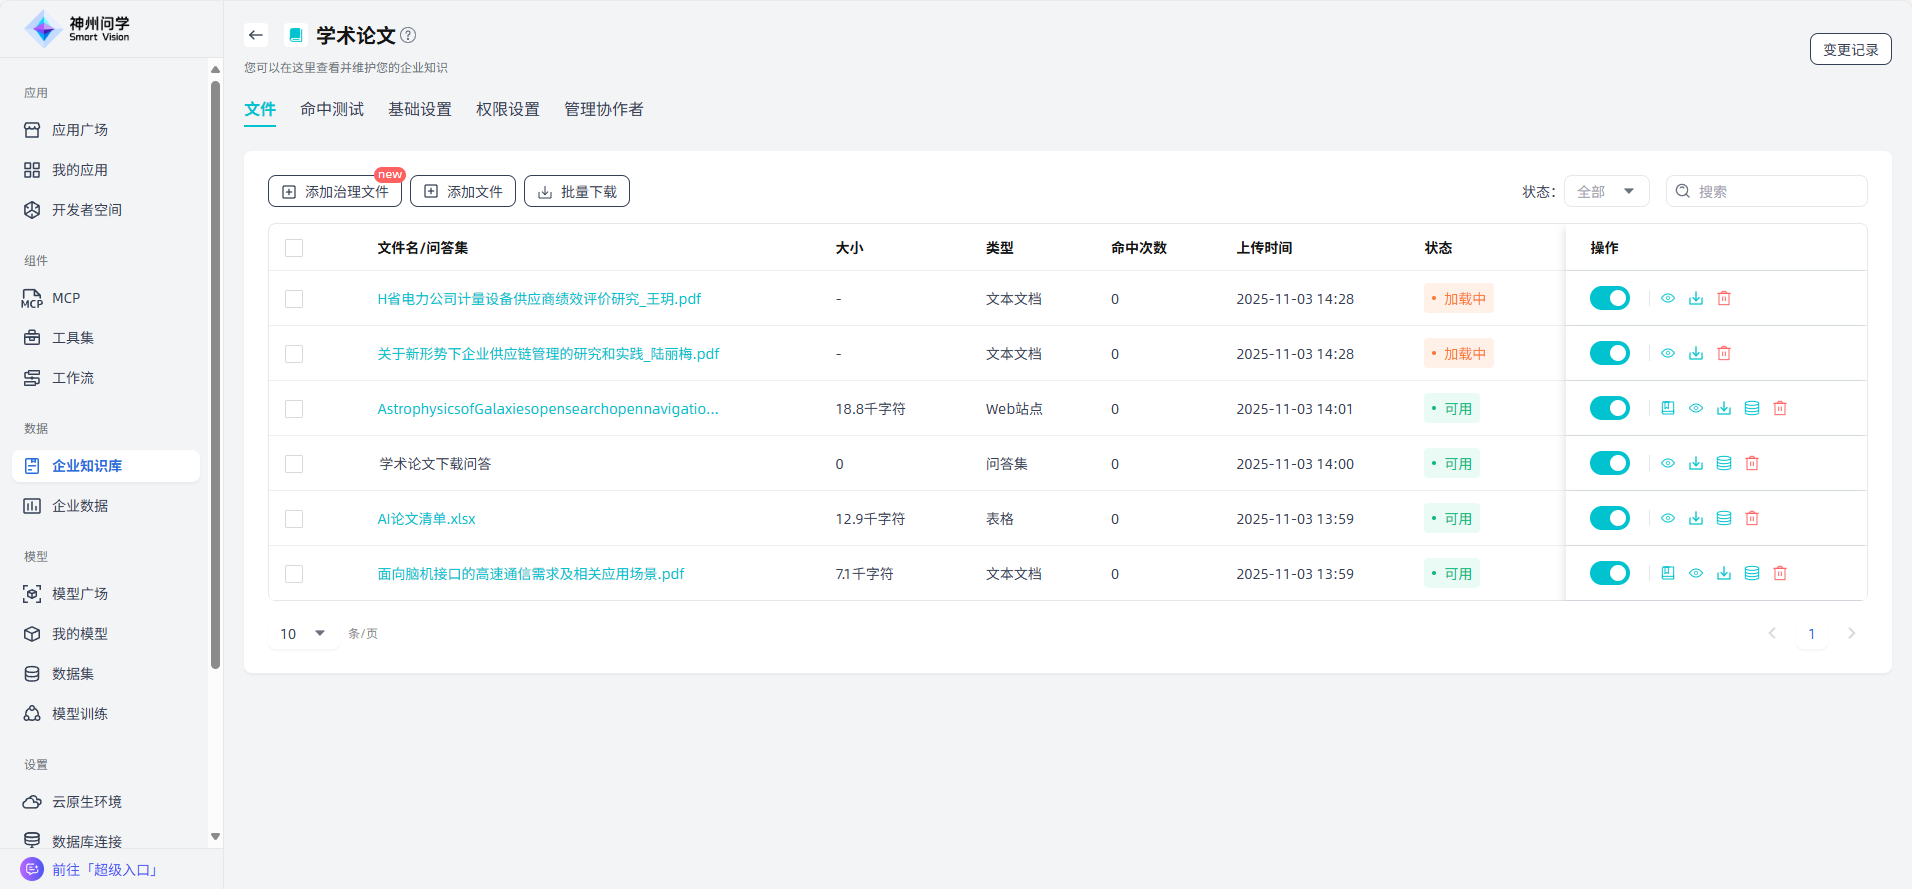Download the AI论文清单.xlsx file
1912x889 pixels.
click(x=1696, y=518)
